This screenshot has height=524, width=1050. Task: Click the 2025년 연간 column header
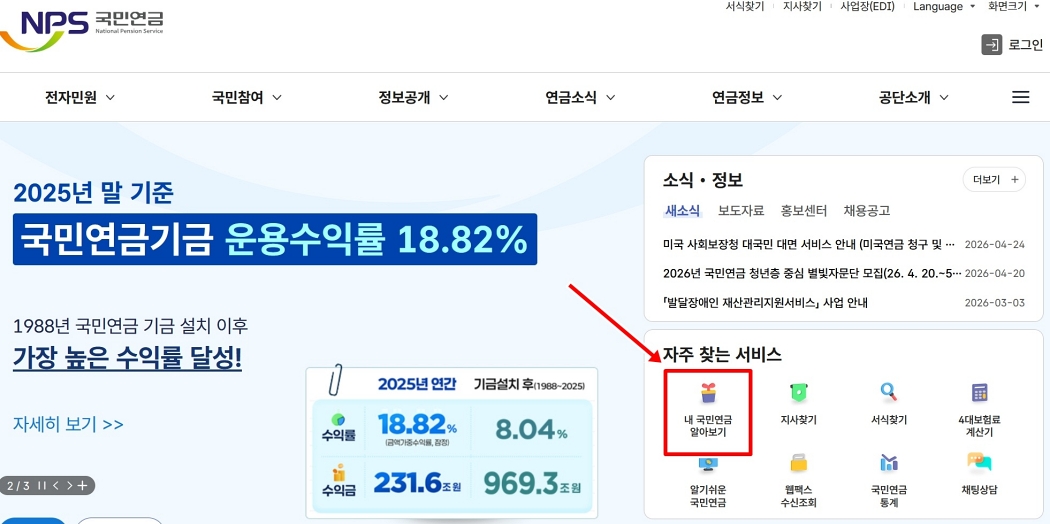click(x=417, y=384)
